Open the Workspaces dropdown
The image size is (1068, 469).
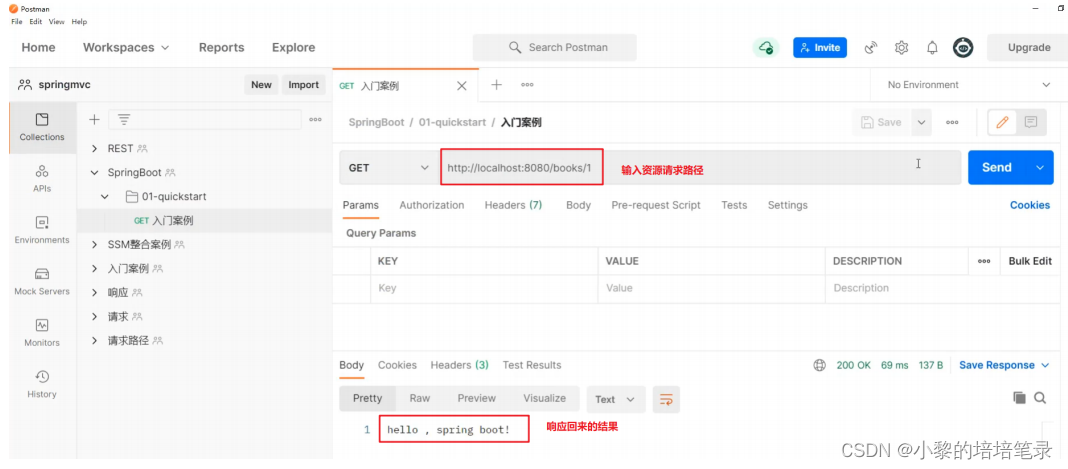click(126, 48)
